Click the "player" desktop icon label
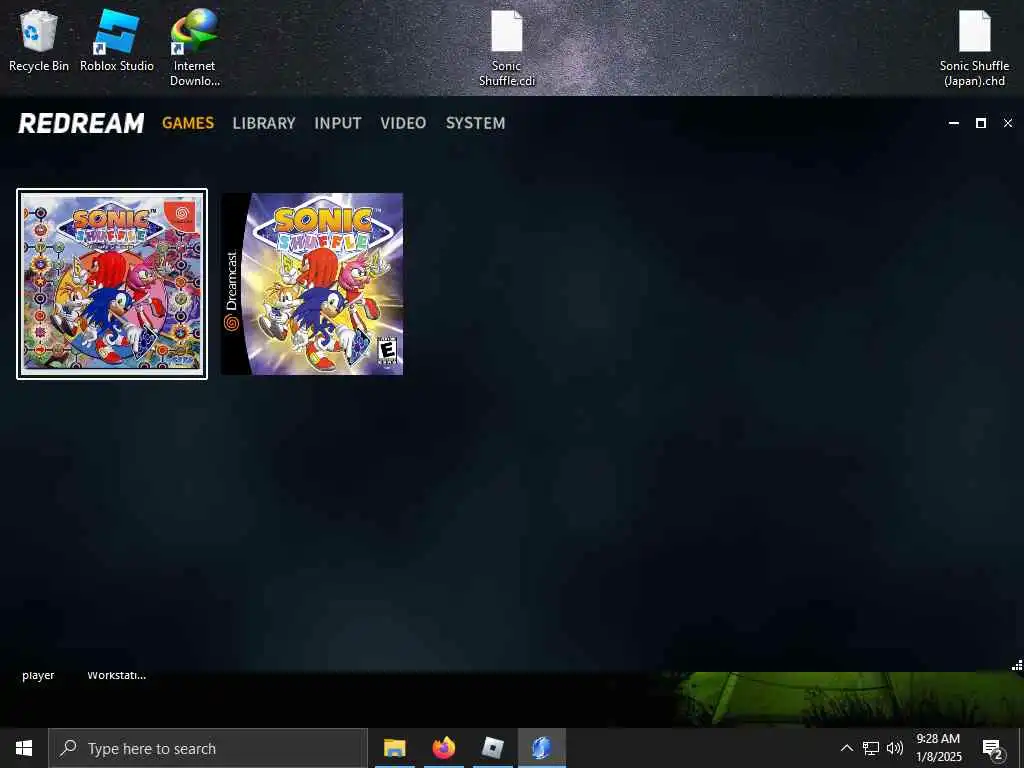The width and height of the screenshot is (1024, 768). click(38, 675)
